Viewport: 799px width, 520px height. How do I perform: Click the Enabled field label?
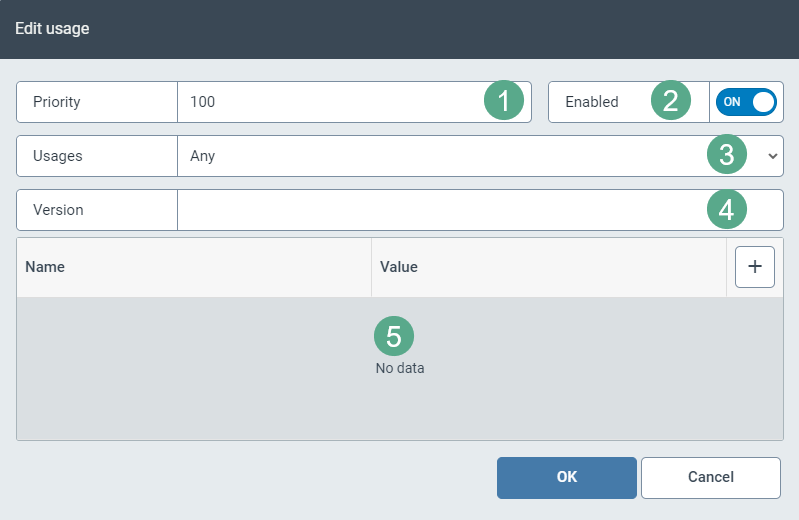click(592, 102)
